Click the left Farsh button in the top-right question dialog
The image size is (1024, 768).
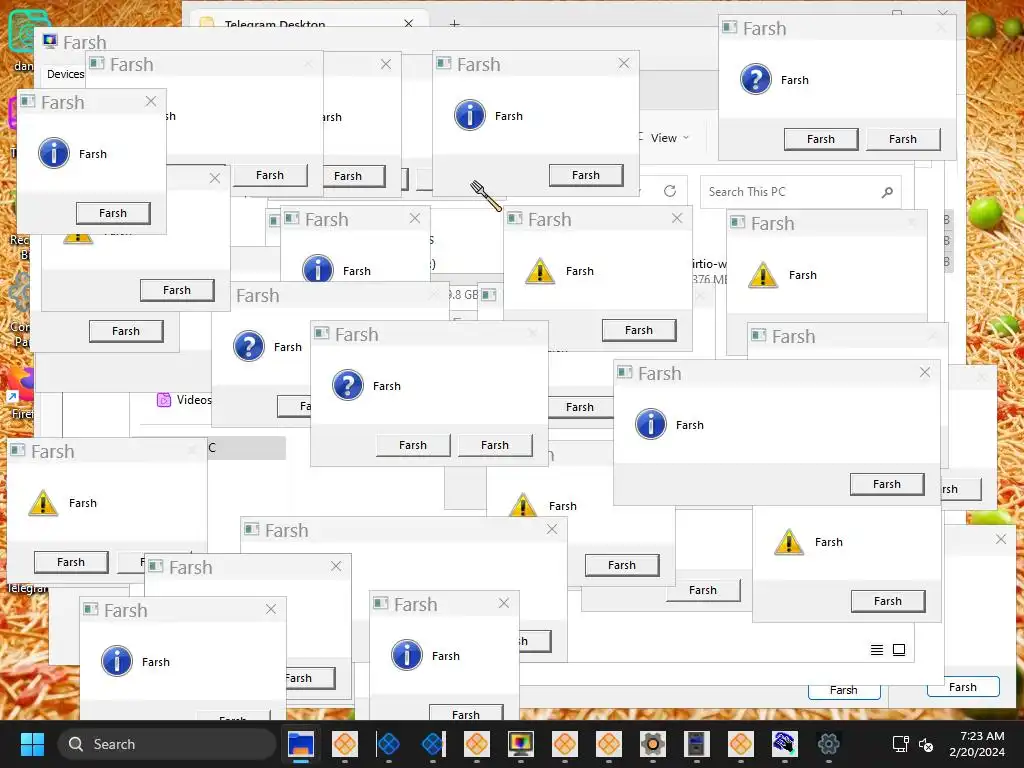click(821, 139)
